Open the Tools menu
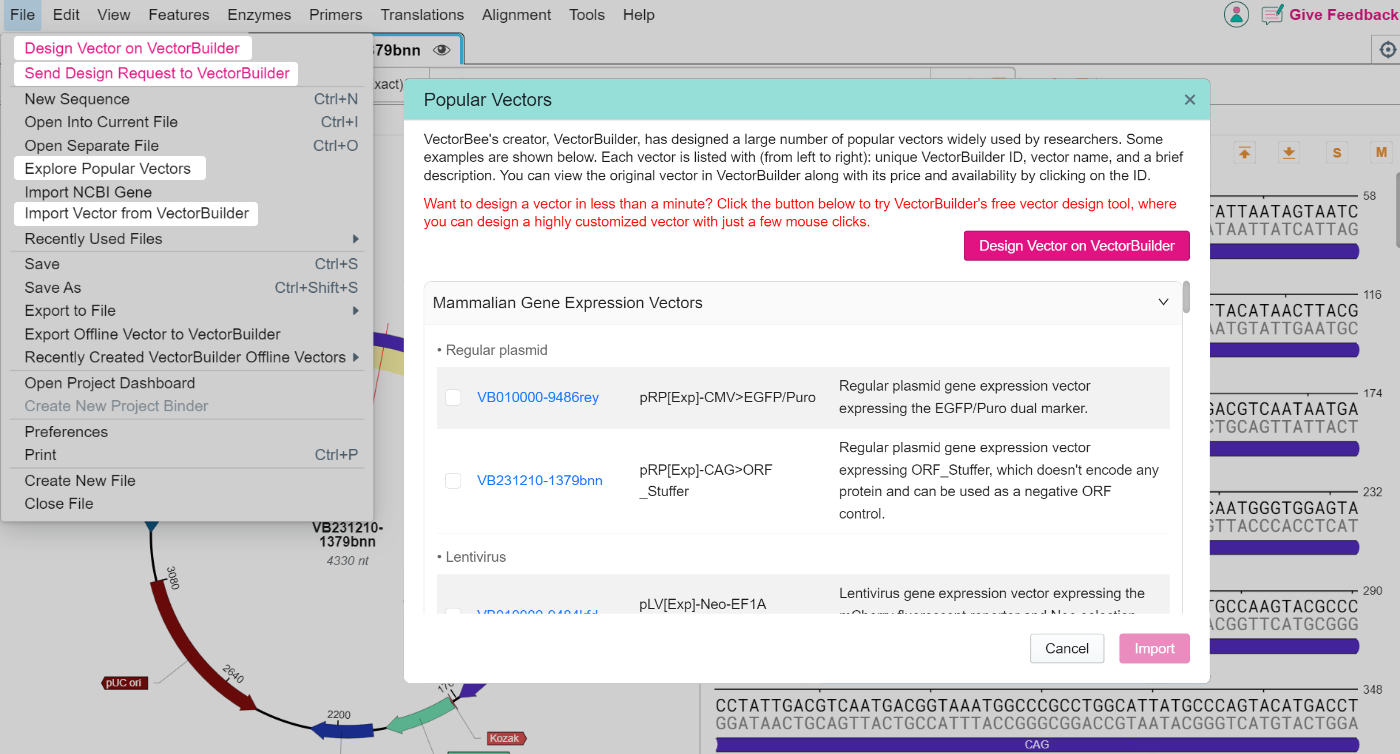The height and width of the screenshot is (754, 1400). (587, 14)
